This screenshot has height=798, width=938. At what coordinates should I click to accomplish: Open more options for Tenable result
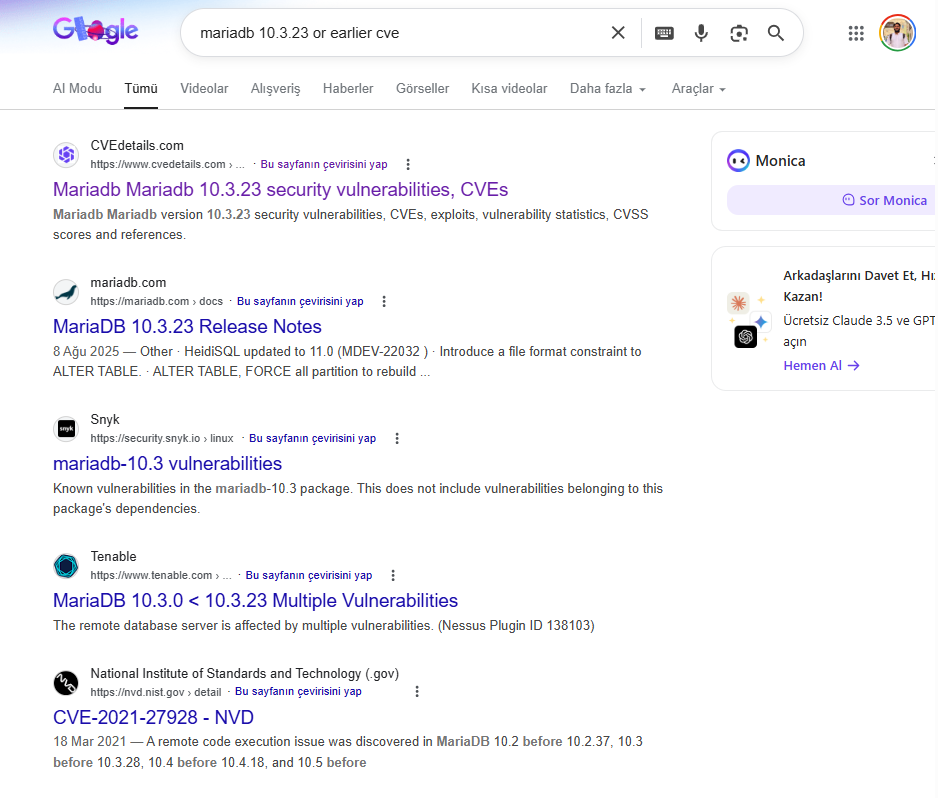point(393,575)
